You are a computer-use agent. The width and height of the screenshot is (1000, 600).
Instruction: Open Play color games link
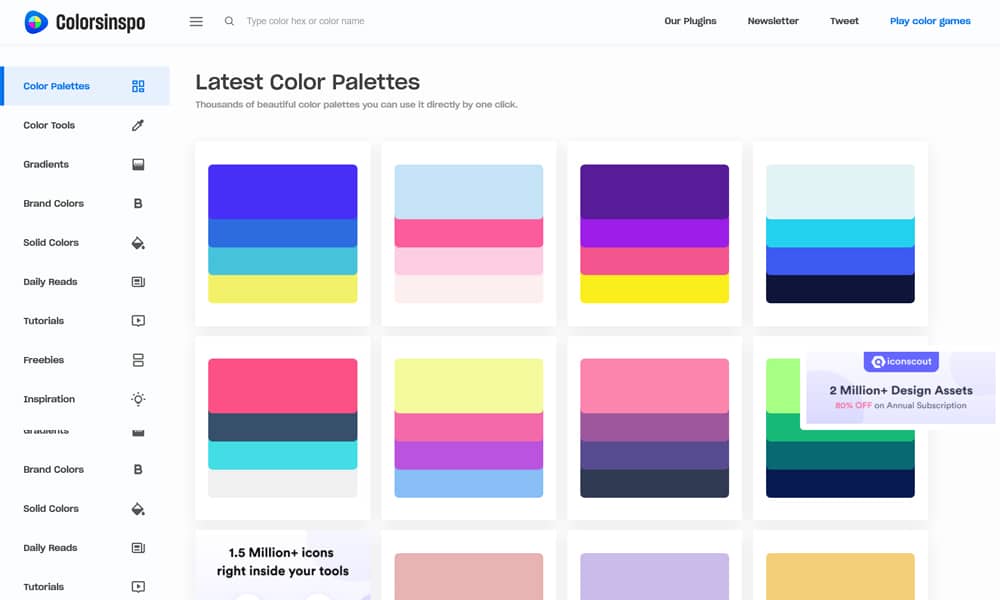click(930, 21)
